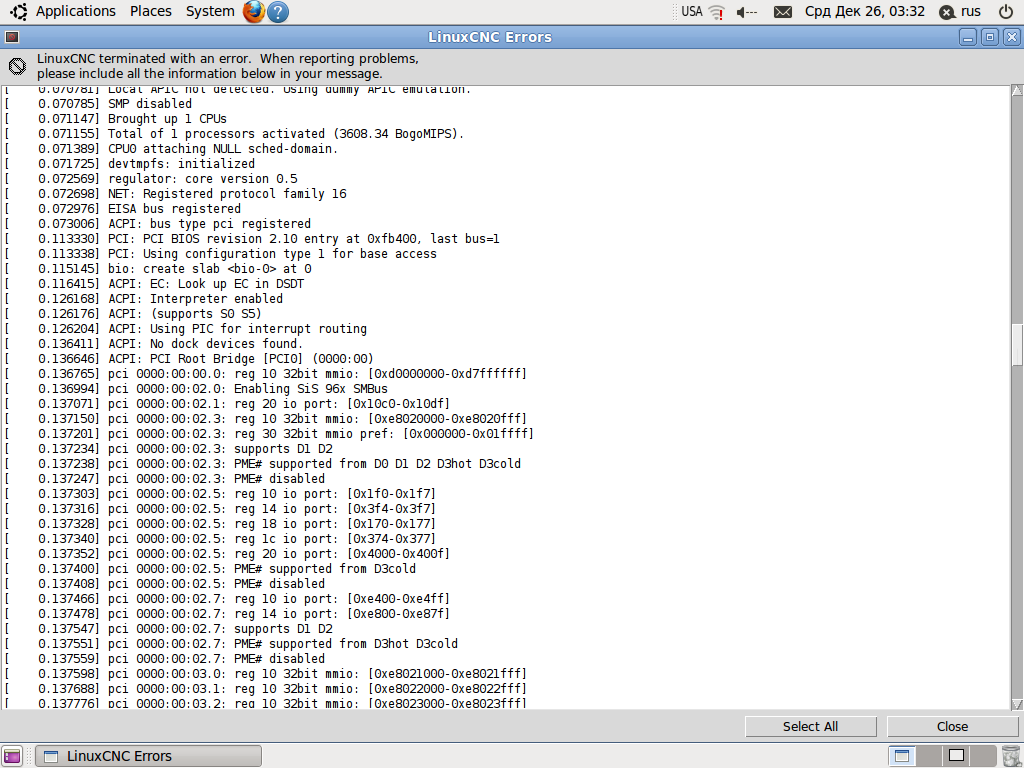Click the line 'ACPI: EC: Look up EC in DSDT'
1024x768 pixels.
click(206, 283)
